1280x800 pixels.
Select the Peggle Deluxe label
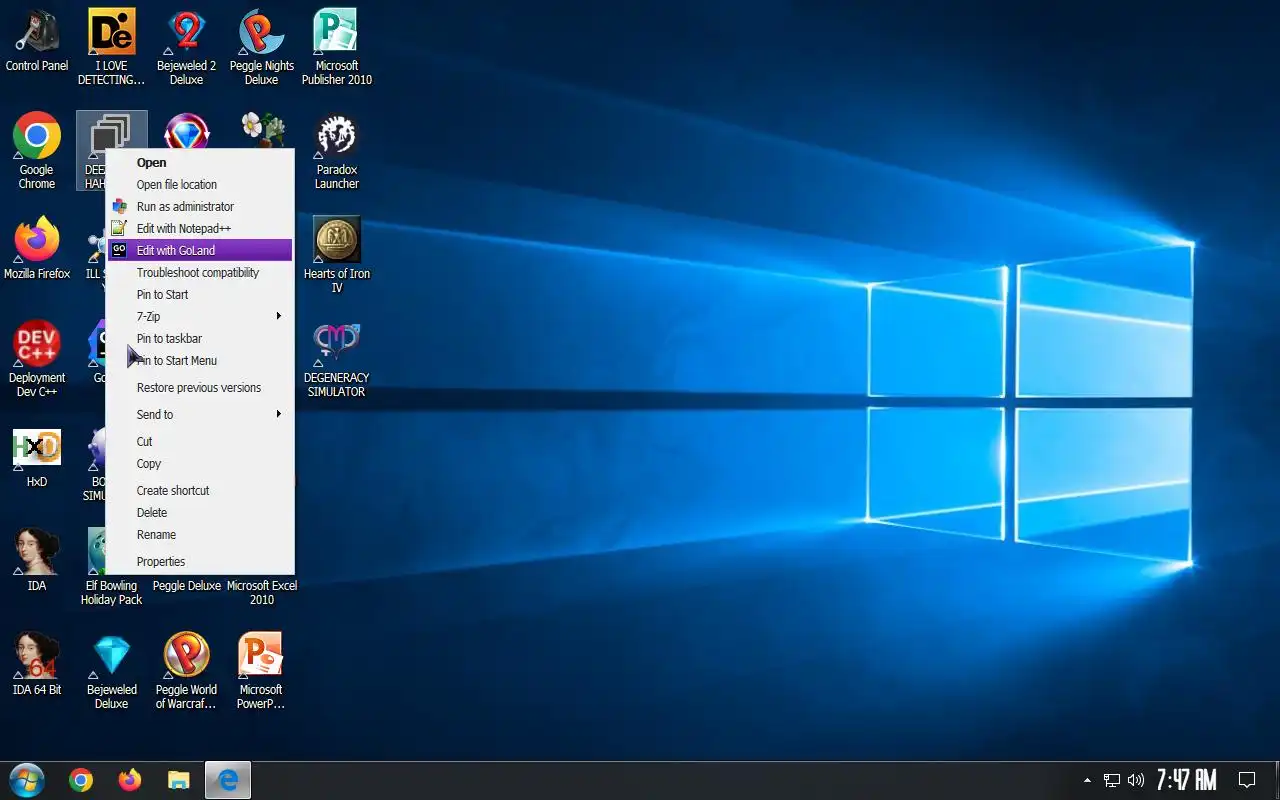click(x=186, y=586)
